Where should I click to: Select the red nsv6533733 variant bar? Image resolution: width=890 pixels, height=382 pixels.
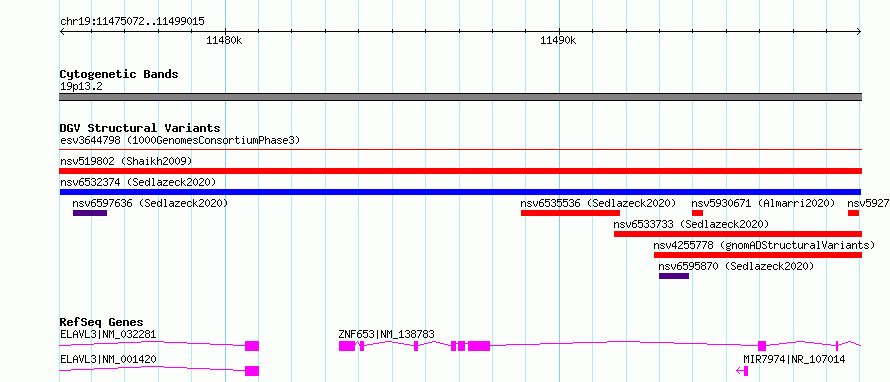click(x=738, y=234)
